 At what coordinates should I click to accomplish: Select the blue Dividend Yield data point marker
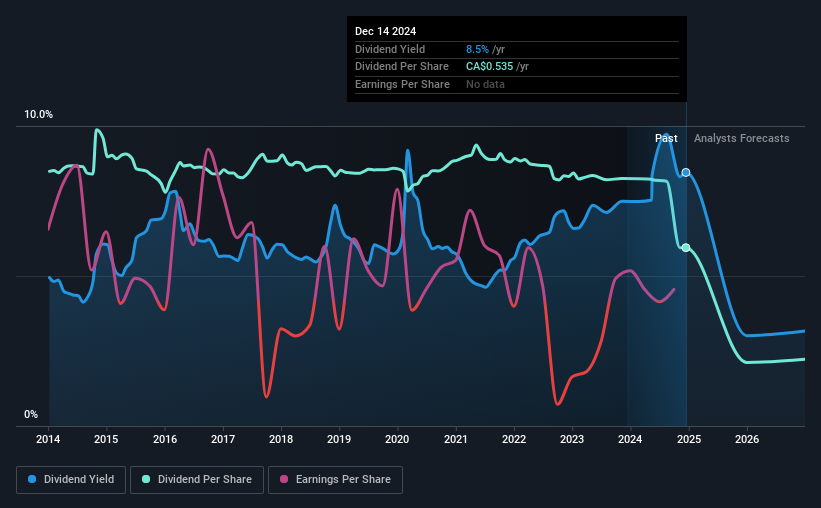coord(685,172)
